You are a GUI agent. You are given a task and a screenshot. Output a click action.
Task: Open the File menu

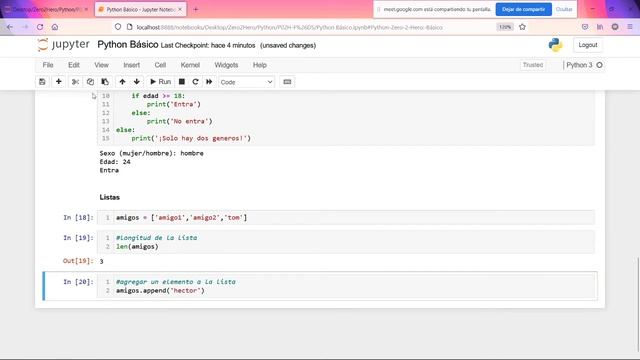pos(48,65)
